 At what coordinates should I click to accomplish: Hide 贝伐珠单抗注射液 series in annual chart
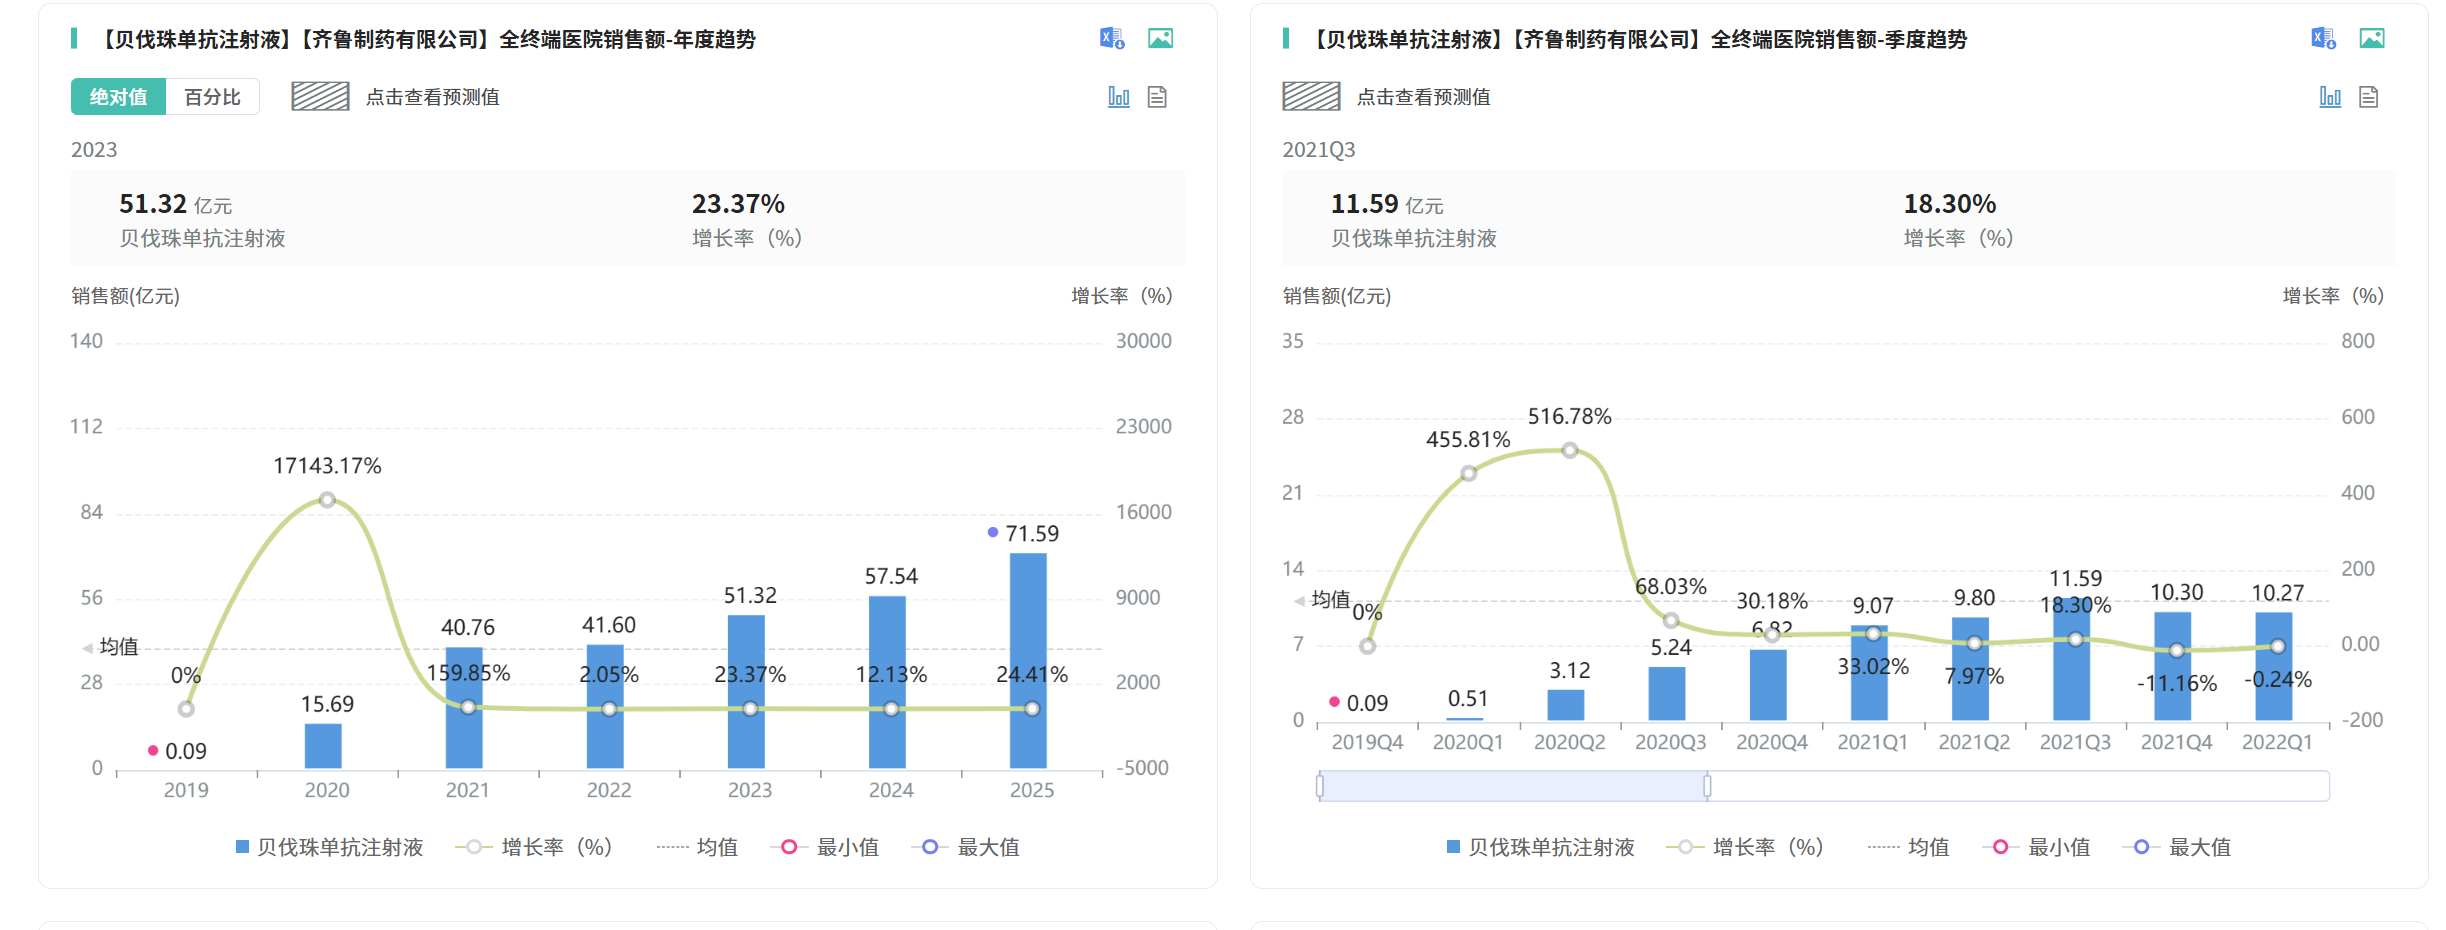tap(330, 847)
